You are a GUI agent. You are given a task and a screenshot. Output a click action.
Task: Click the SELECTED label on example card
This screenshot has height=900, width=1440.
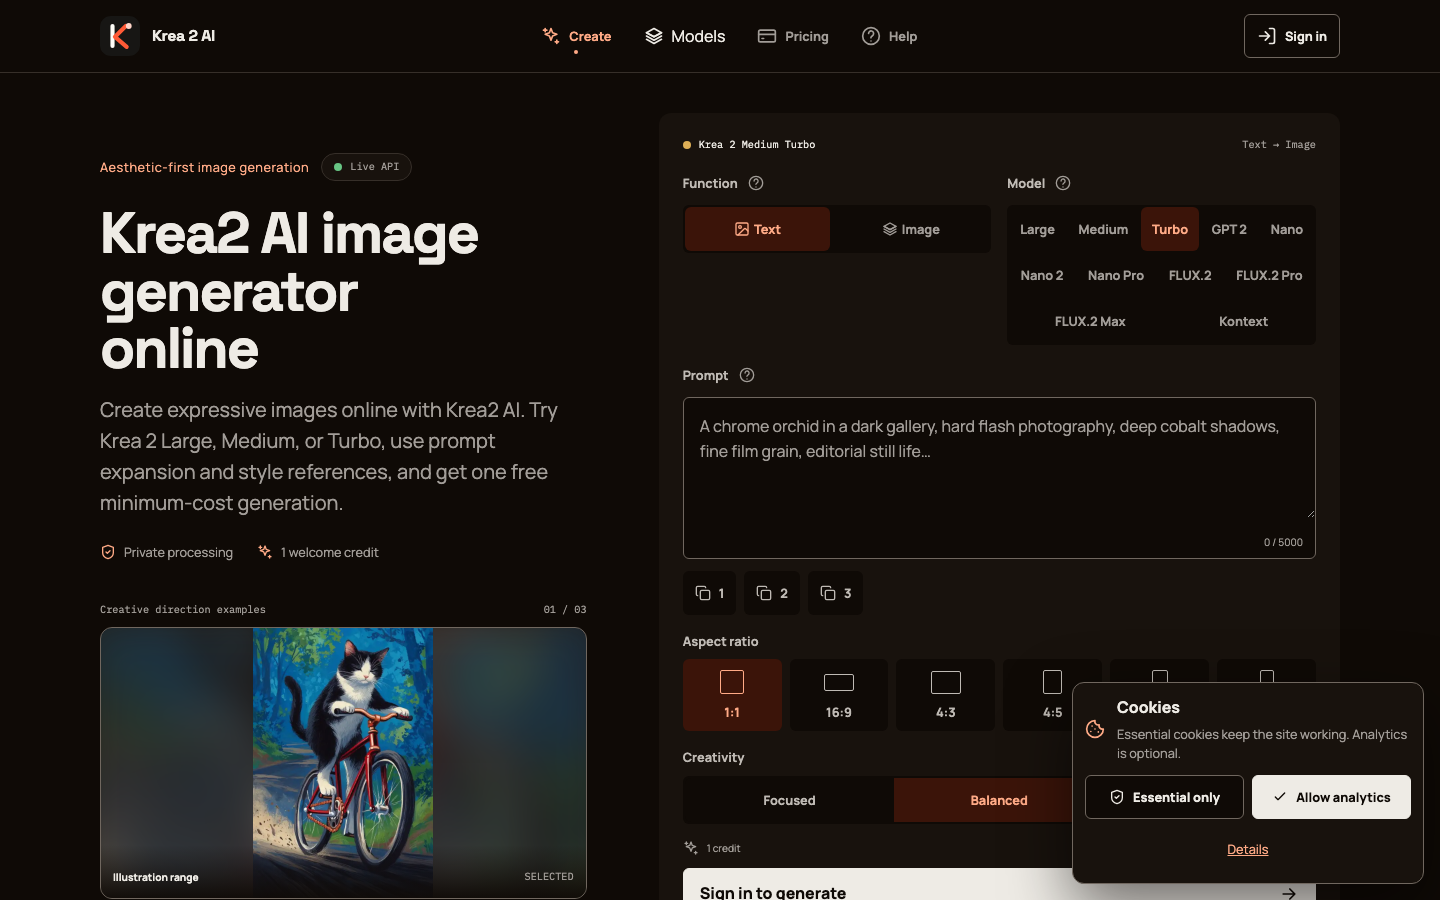(x=549, y=876)
